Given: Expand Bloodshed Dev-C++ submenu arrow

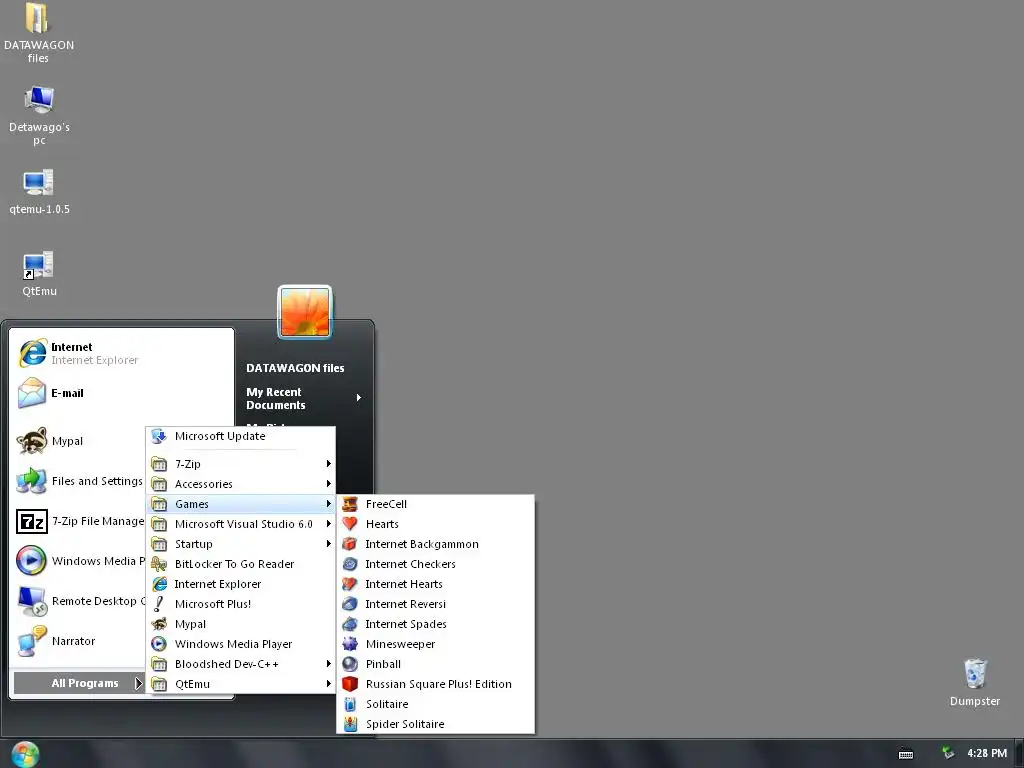Looking at the screenshot, I should (328, 664).
